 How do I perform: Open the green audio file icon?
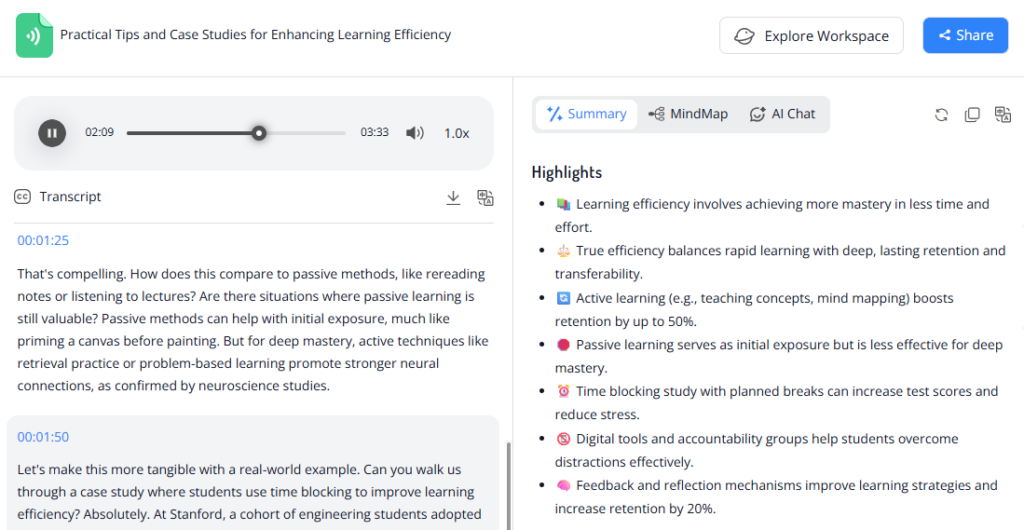click(34, 35)
